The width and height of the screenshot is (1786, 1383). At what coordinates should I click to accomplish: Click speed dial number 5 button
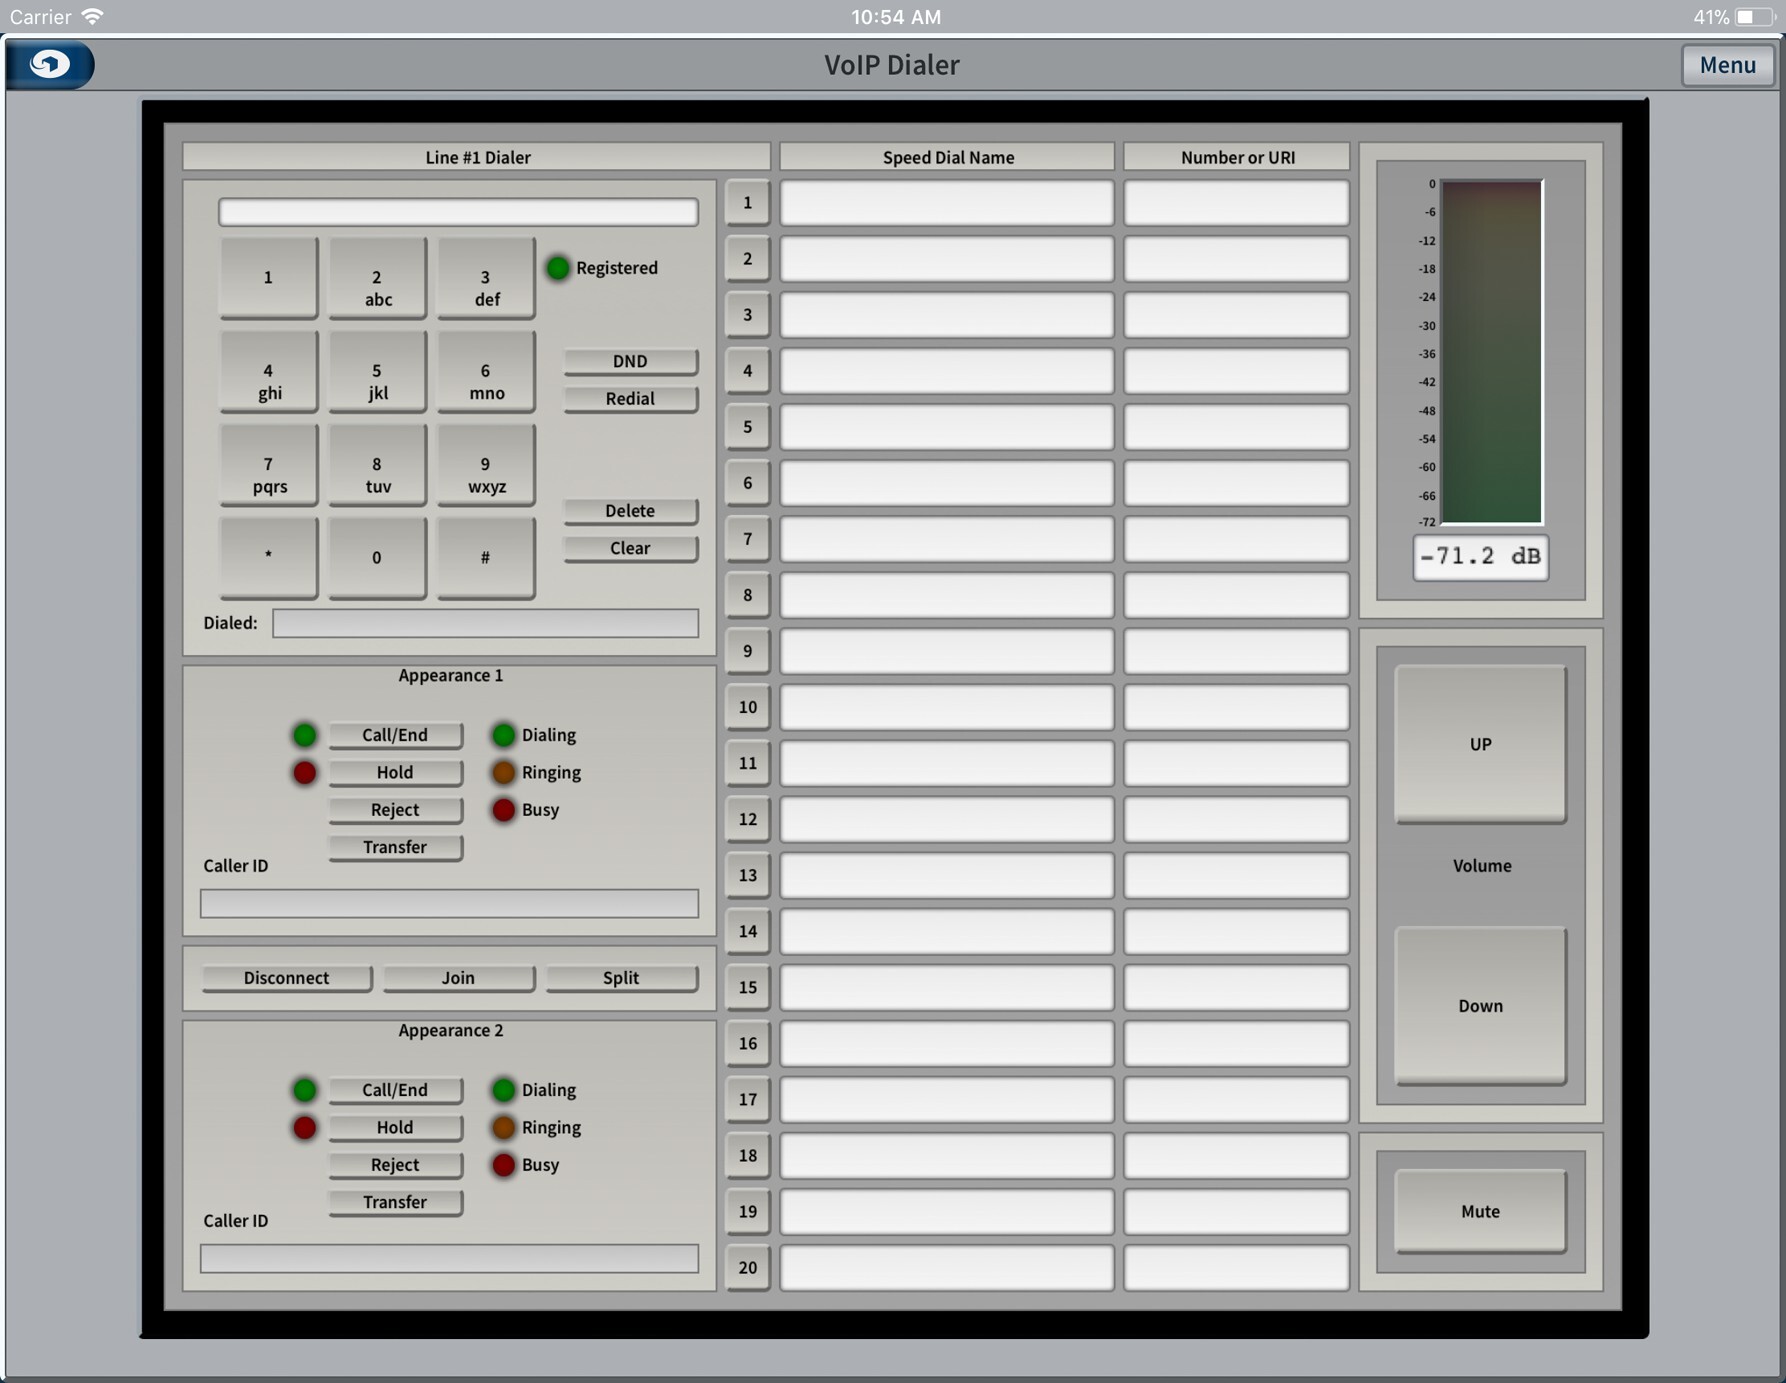tap(747, 427)
